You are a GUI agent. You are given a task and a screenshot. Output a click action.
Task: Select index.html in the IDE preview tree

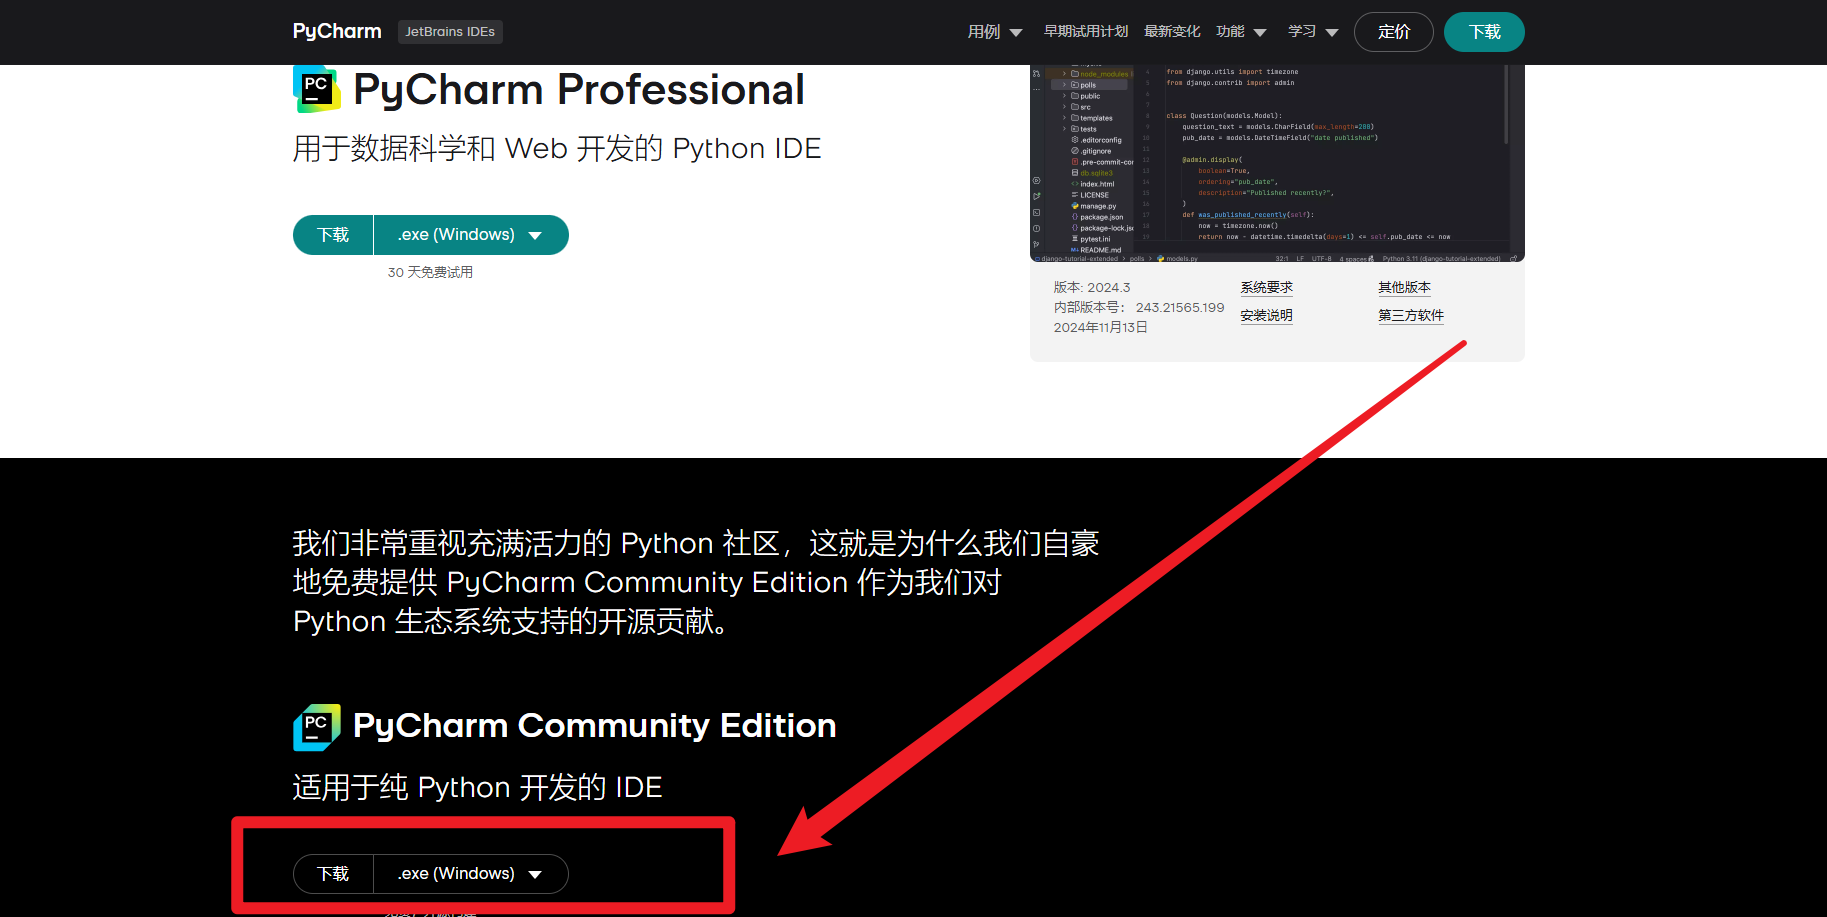(x=1093, y=184)
